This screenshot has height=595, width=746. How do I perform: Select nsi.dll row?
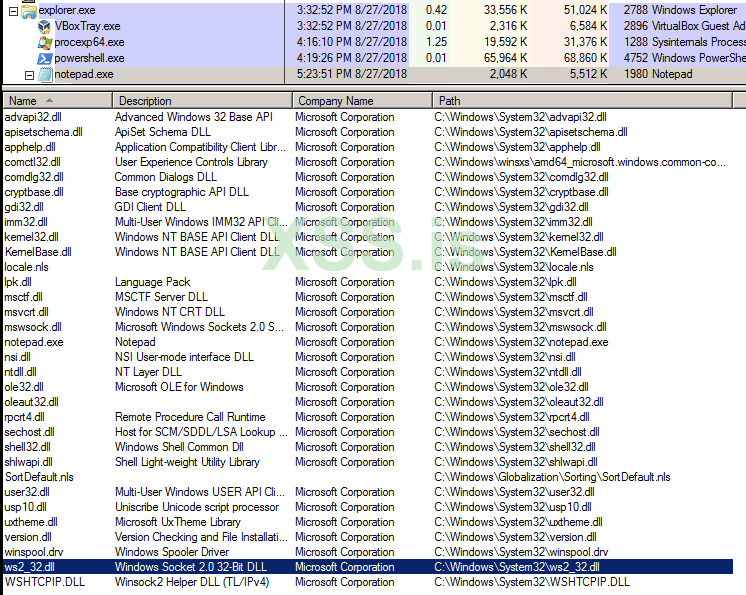click(x=368, y=357)
